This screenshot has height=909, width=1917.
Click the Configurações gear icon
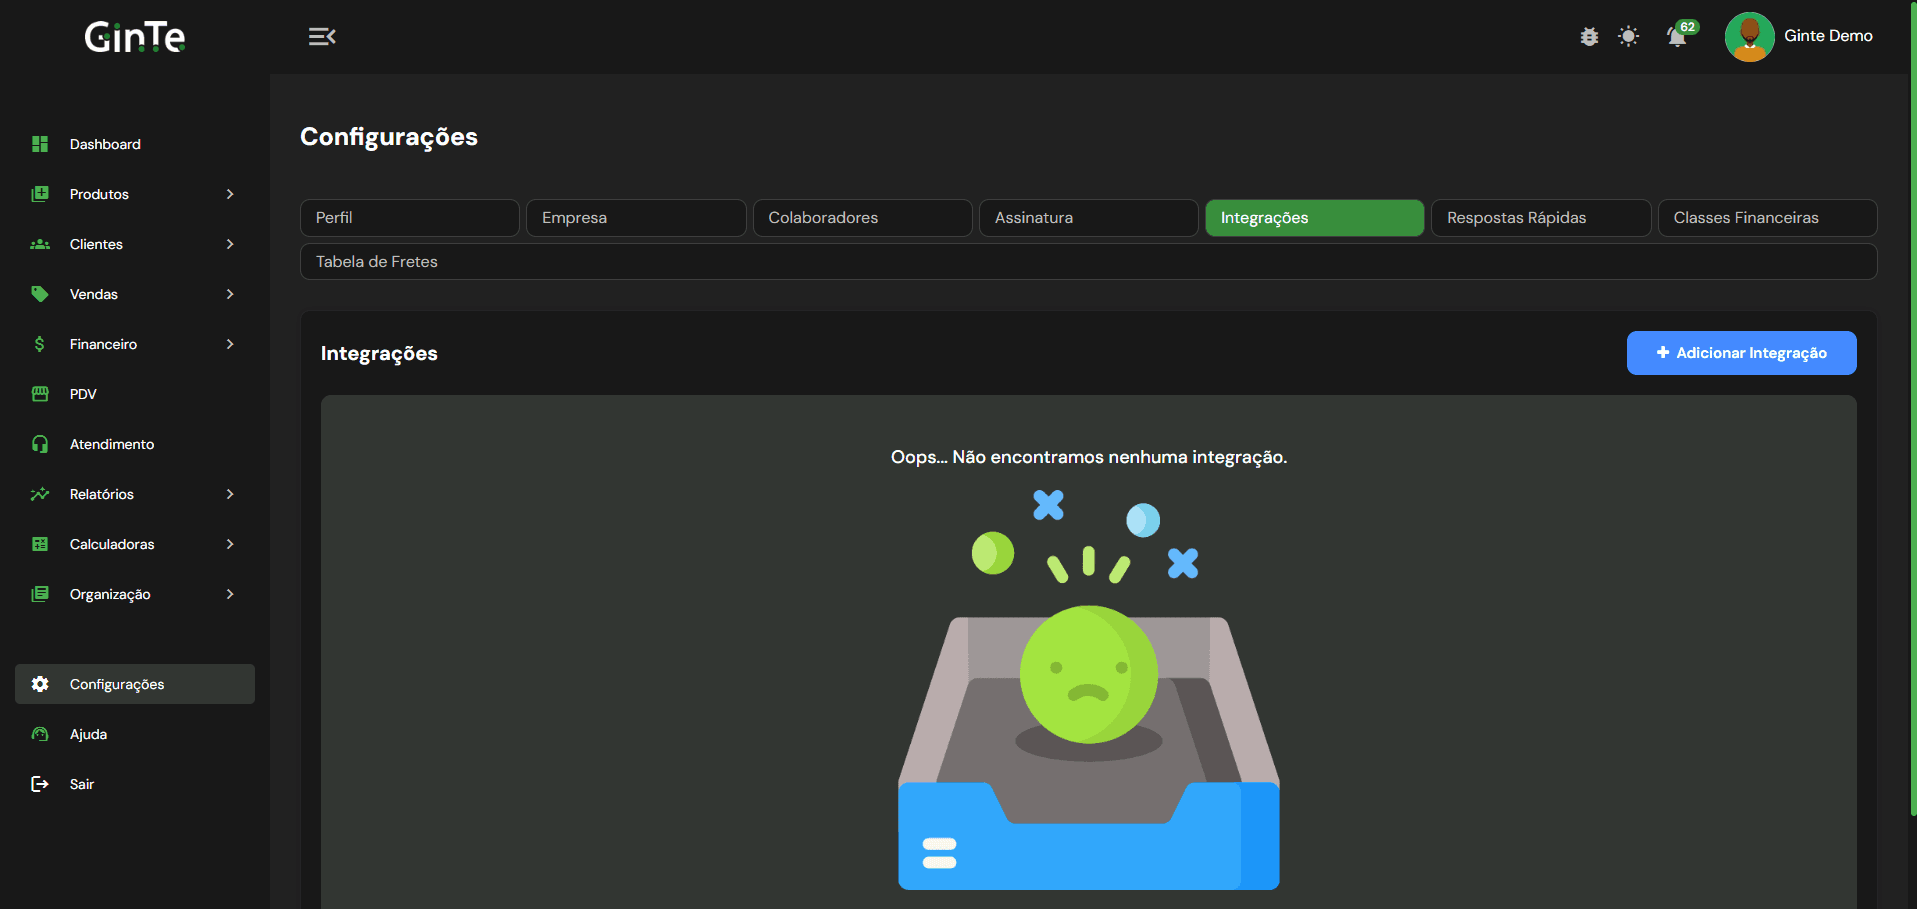click(x=40, y=684)
